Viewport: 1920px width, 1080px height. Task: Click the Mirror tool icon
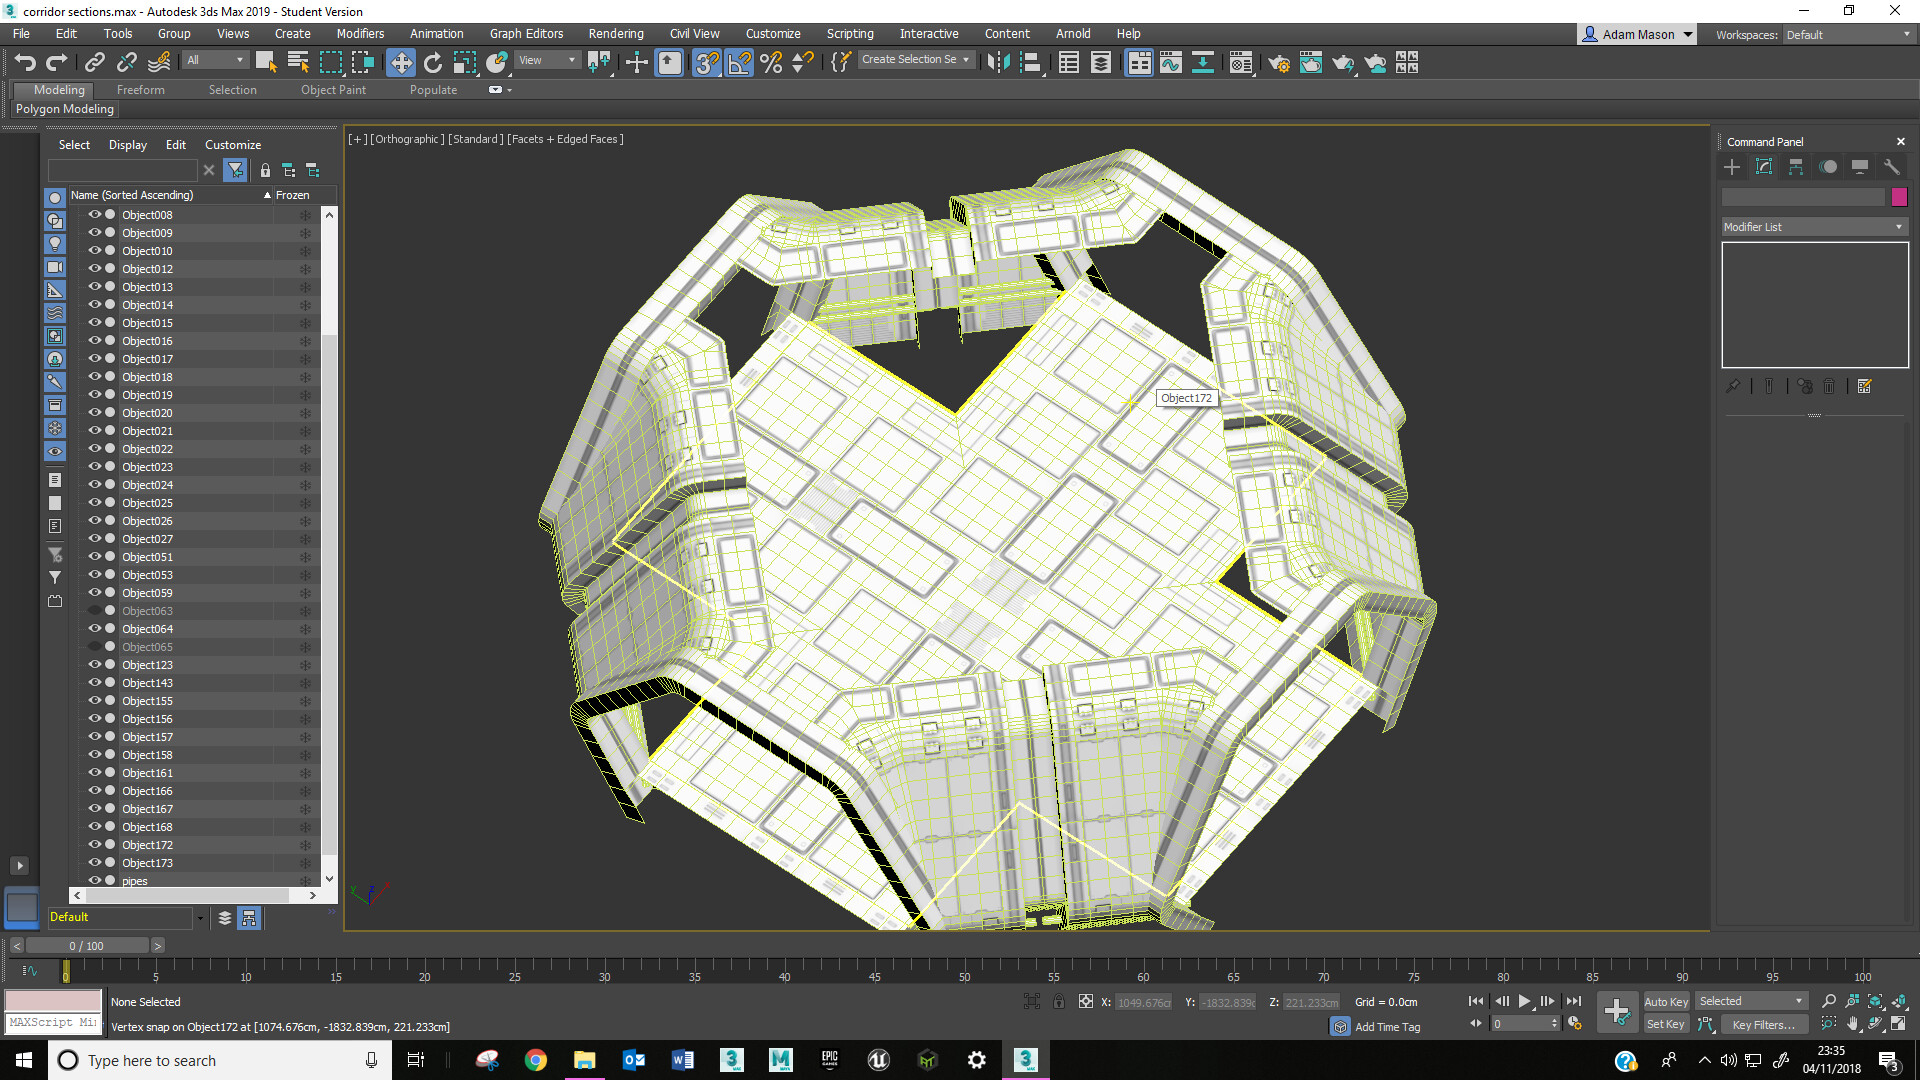tap(998, 63)
